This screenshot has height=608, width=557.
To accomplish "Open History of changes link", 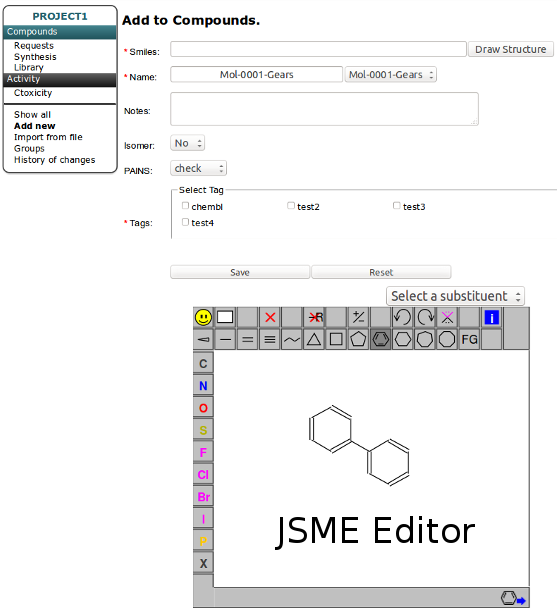I will pos(54,160).
